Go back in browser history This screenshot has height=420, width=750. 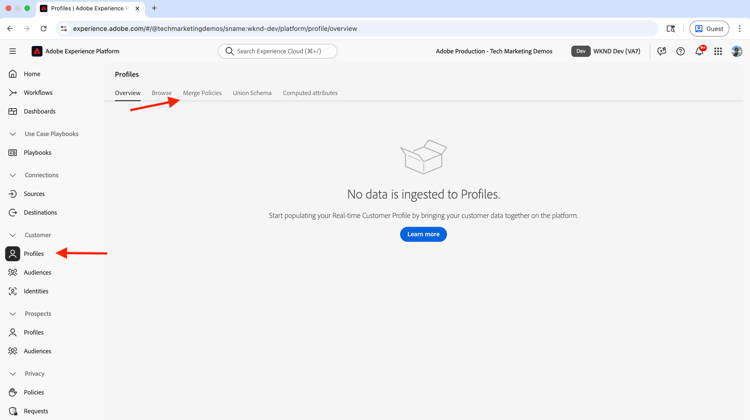click(x=10, y=29)
